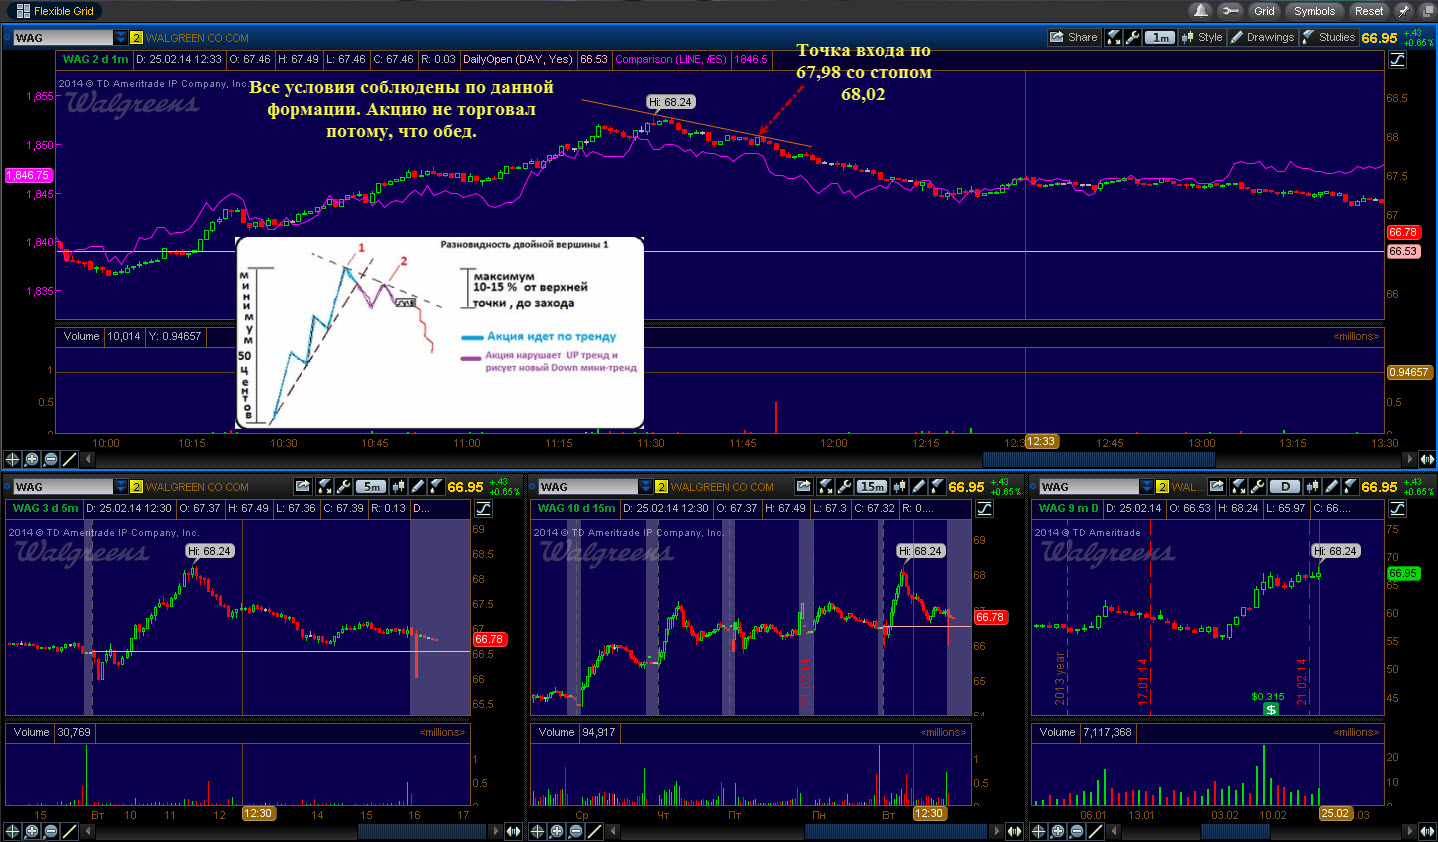The image size is (1438, 842).
Task: Click the candlestick style icon in 5m chart
Action: [x=398, y=486]
